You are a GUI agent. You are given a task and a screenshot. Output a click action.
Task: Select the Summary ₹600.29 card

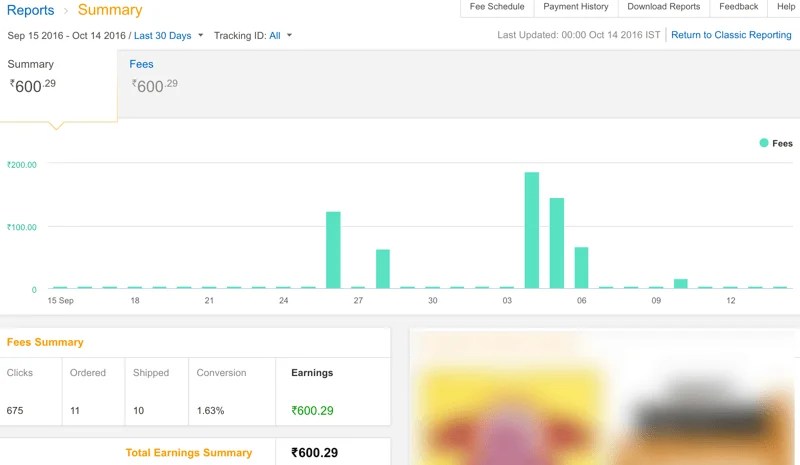(58, 85)
